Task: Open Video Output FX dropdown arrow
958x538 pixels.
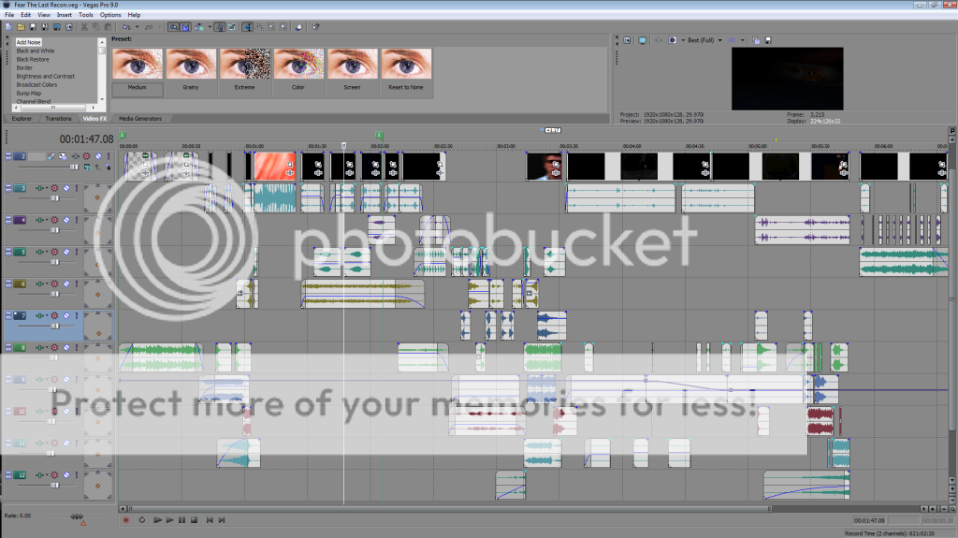Action: click(683, 40)
